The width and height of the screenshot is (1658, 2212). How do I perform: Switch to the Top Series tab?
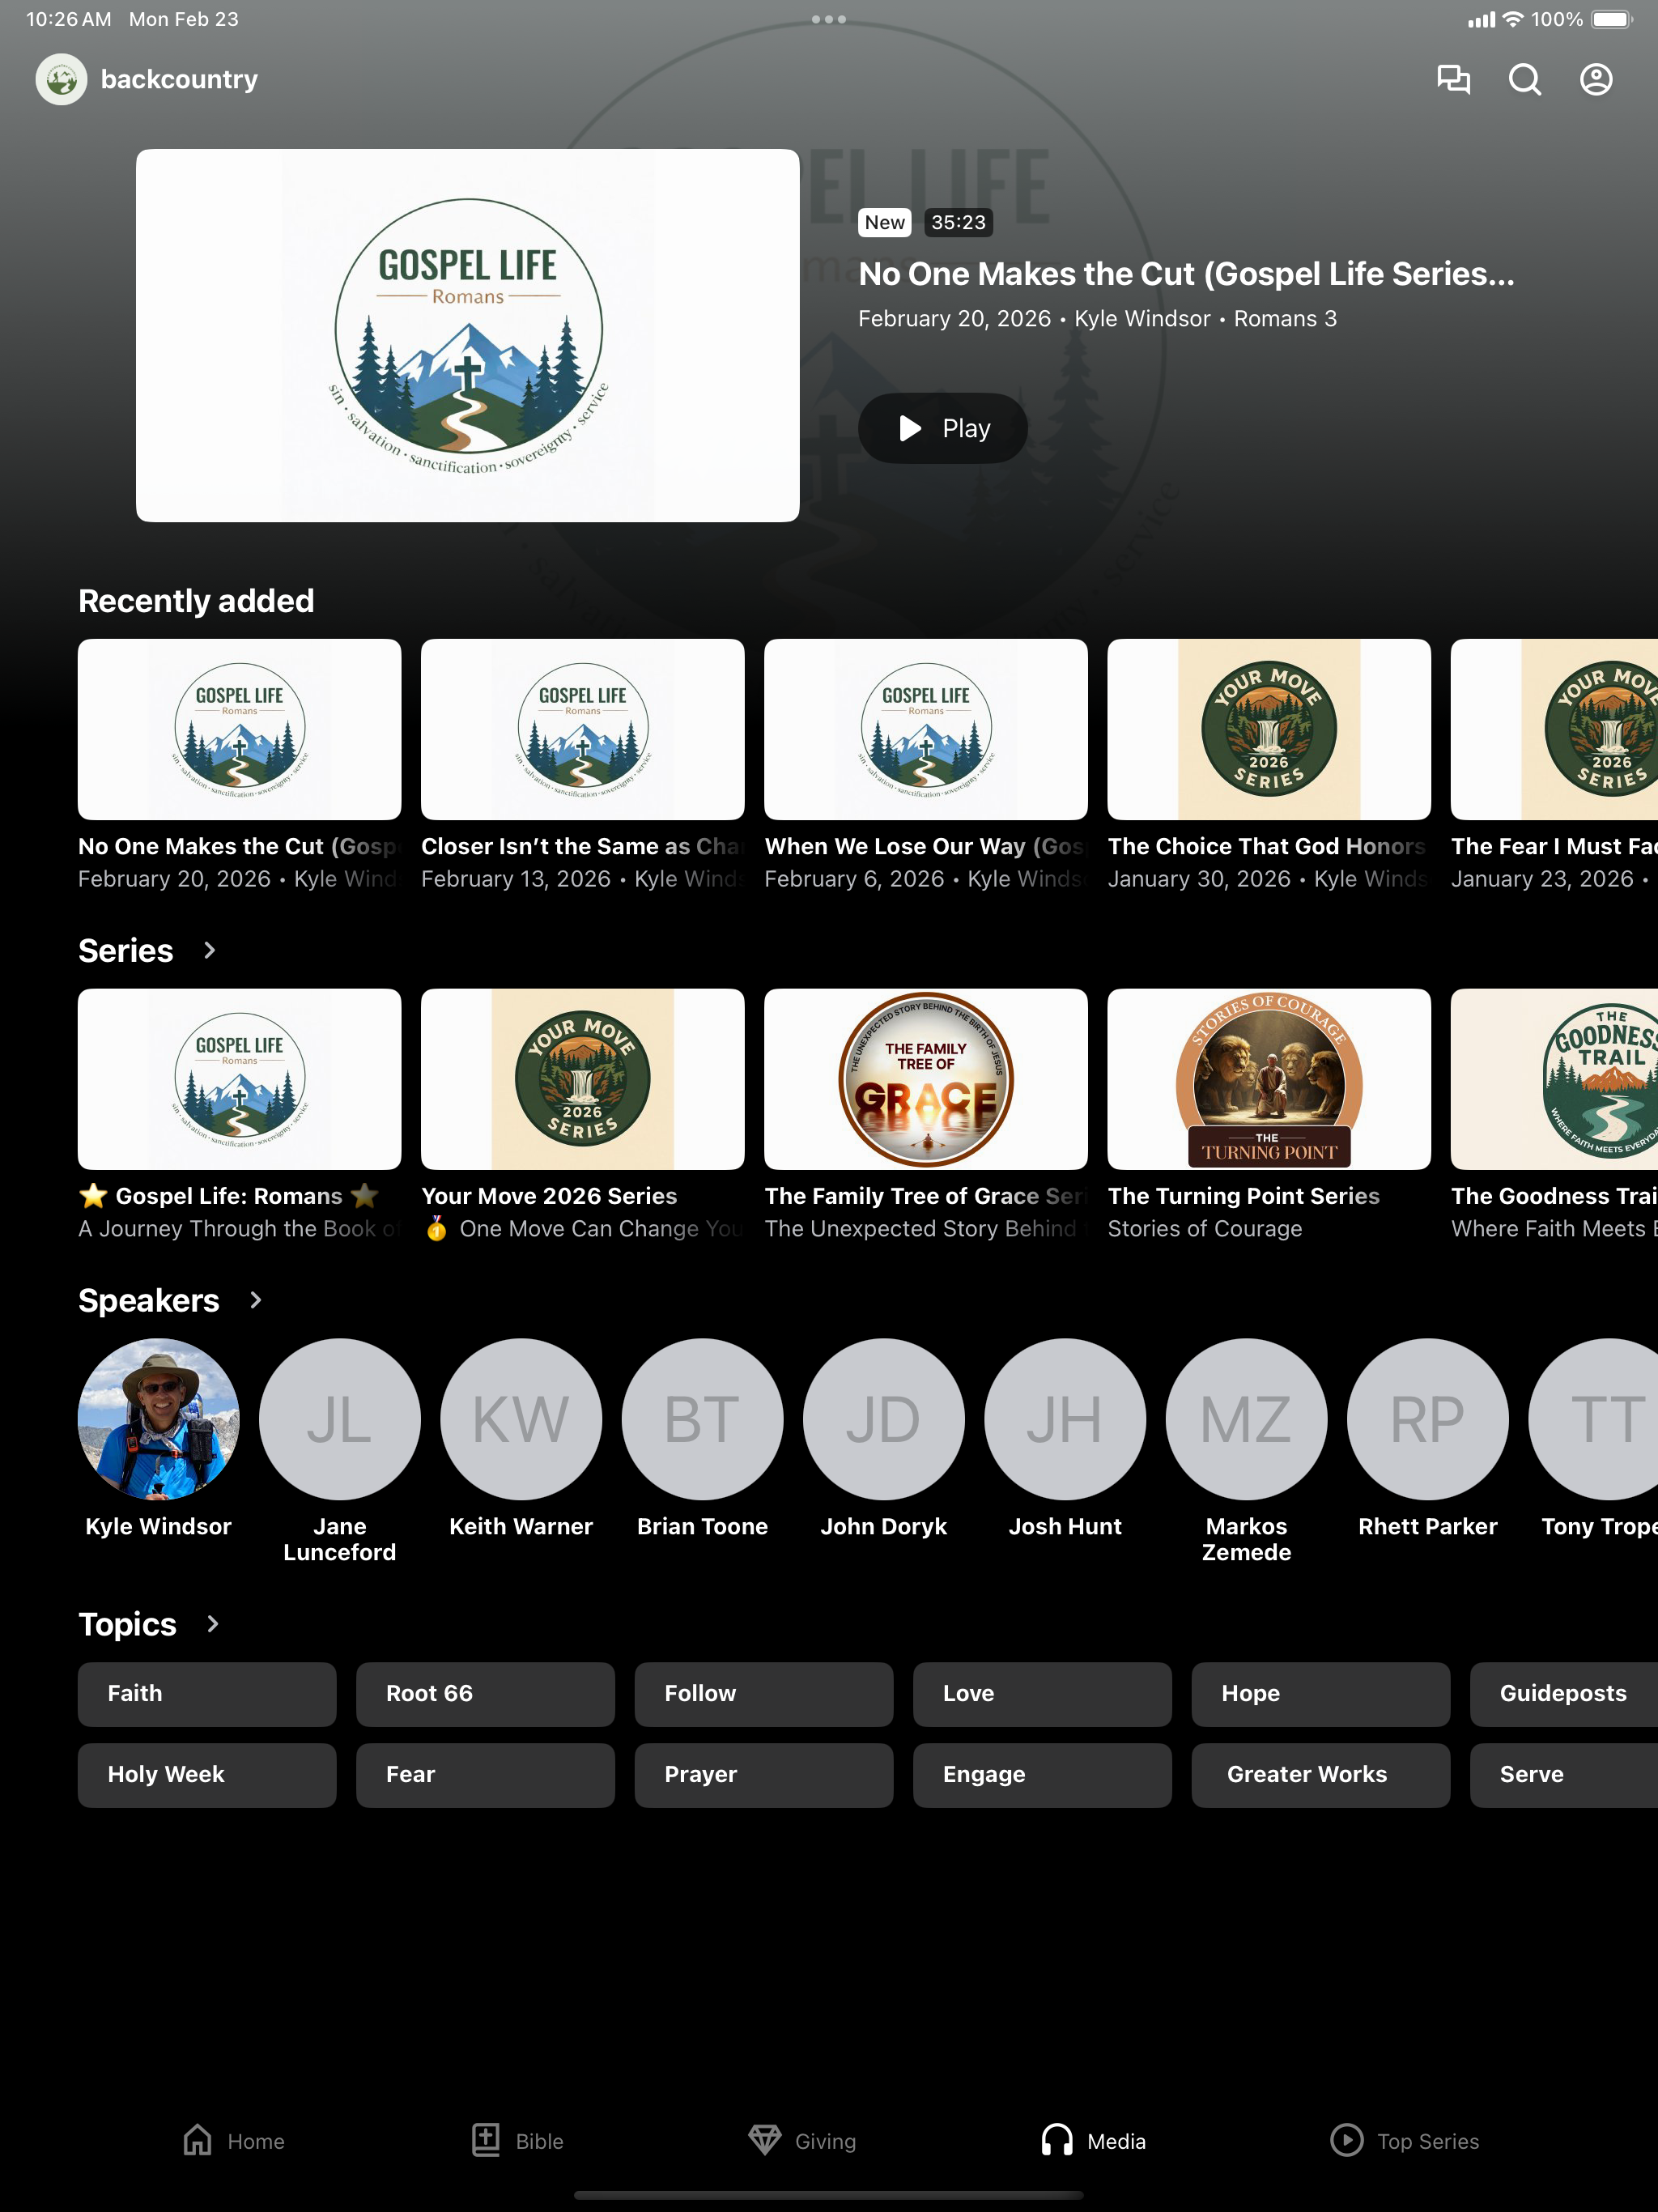1404,2140
